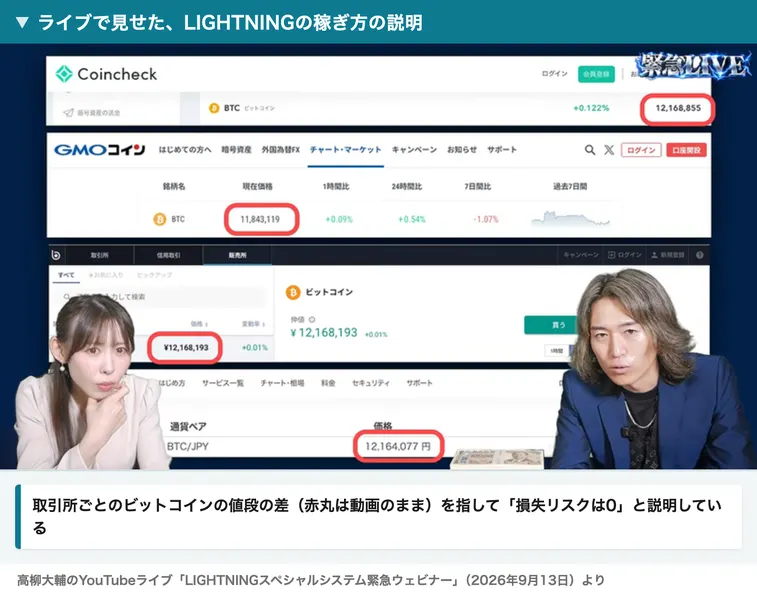Click the 緊急LIVE badge
The width and height of the screenshot is (757, 600).
(x=693, y=65)
